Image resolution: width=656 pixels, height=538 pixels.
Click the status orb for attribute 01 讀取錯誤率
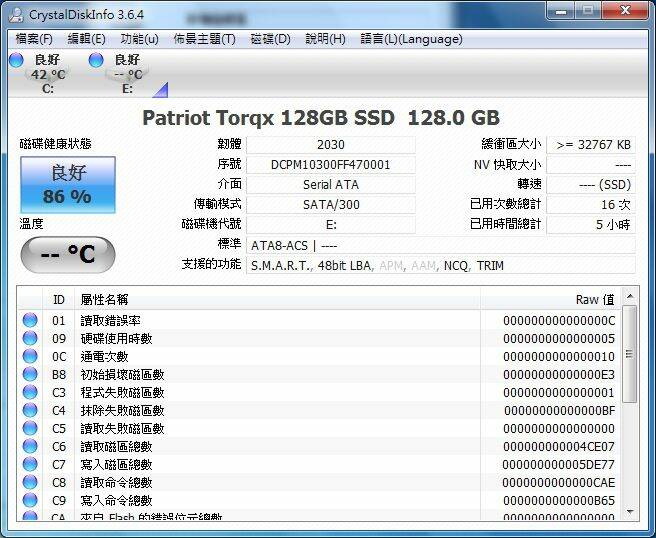point(30,320)
